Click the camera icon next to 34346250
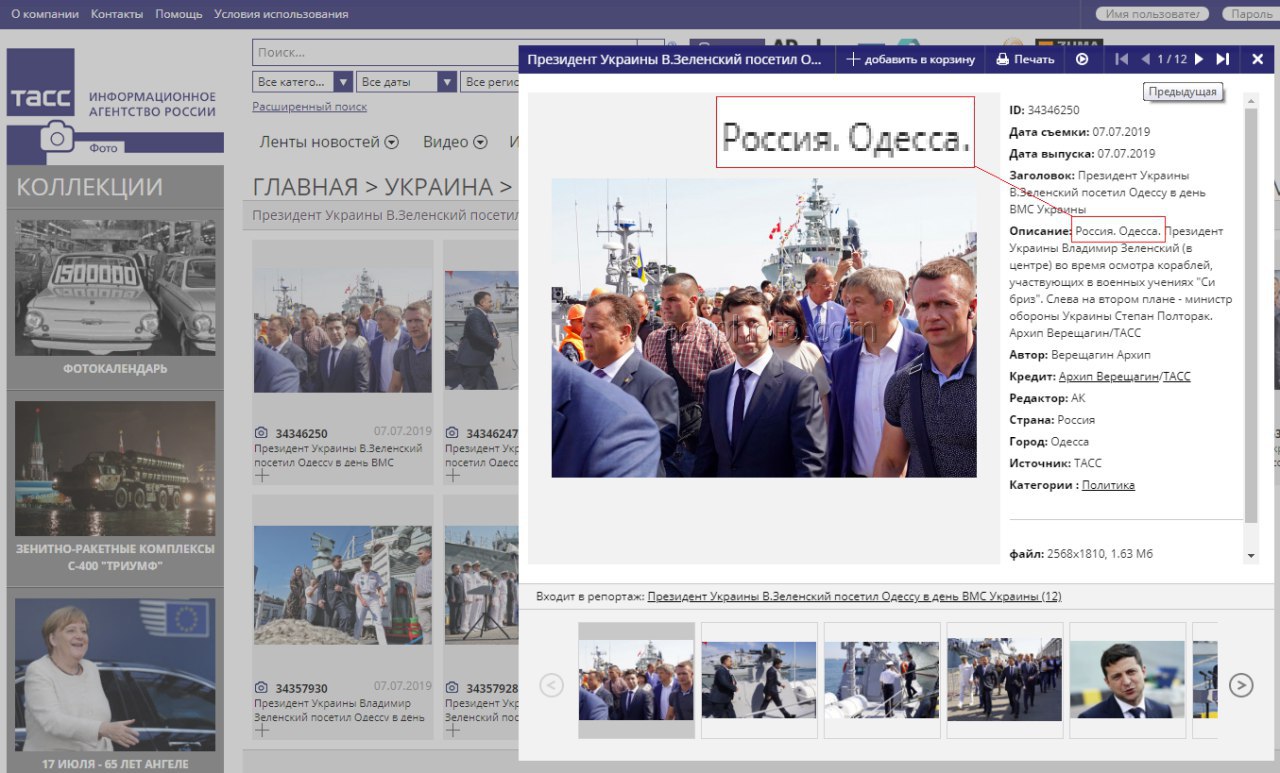Viewport: 1280px width, 773px height. (x=261, y=433)
